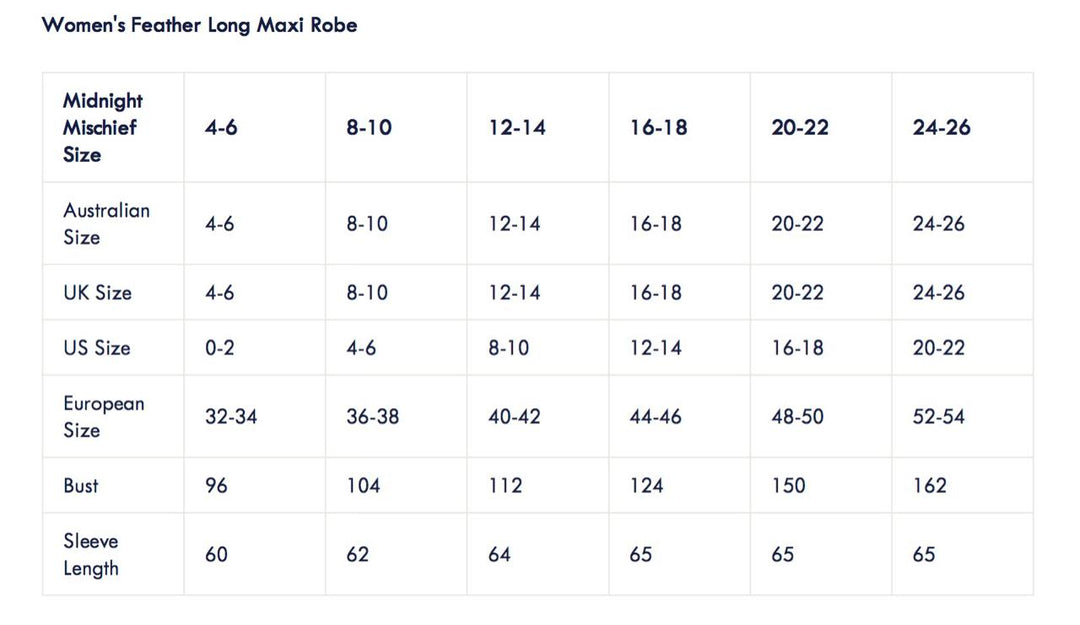Select the 24-26 size column header

(963, 127)
